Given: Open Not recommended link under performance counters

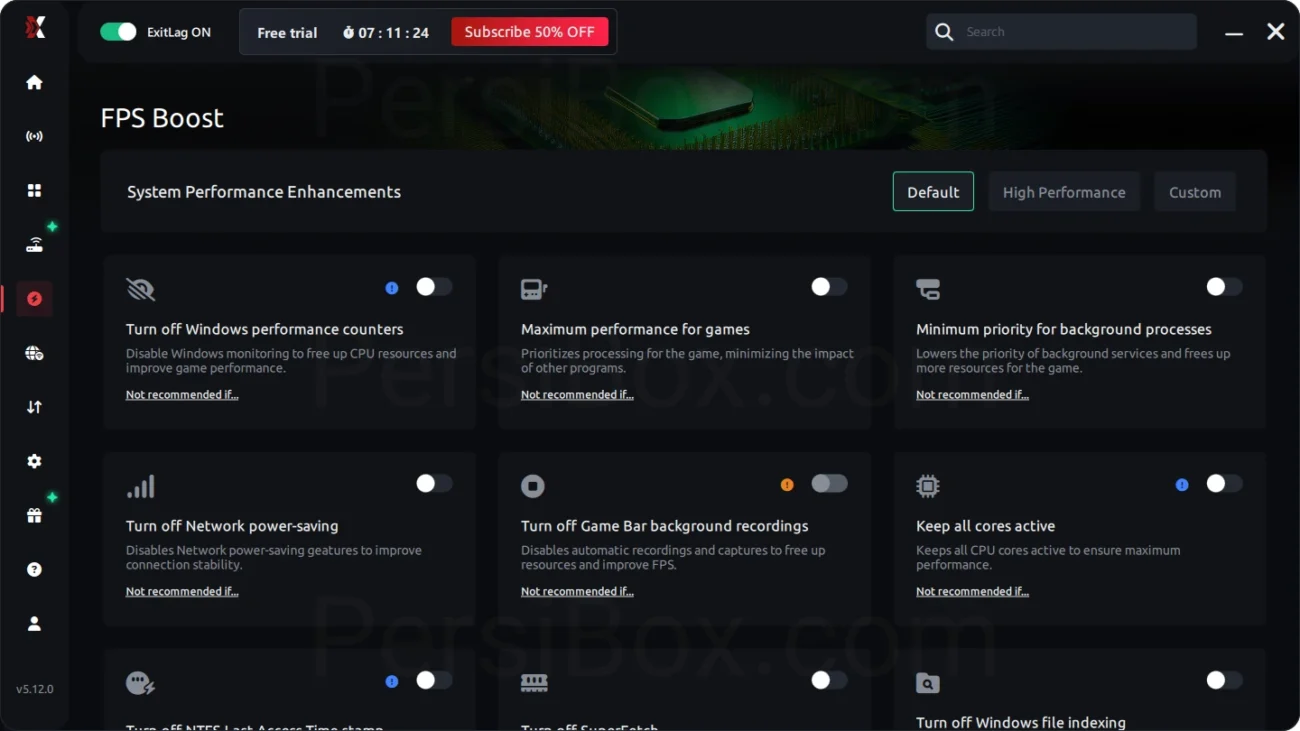Looking at the screenshot, I should 182,395.
